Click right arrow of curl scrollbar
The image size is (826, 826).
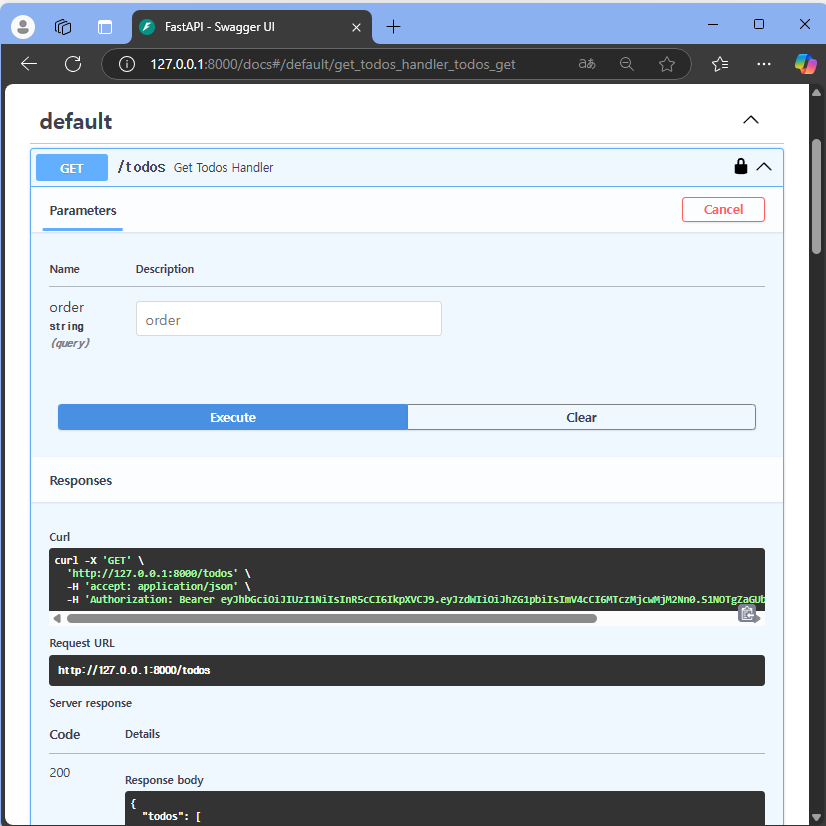click(x=758, y=618)
